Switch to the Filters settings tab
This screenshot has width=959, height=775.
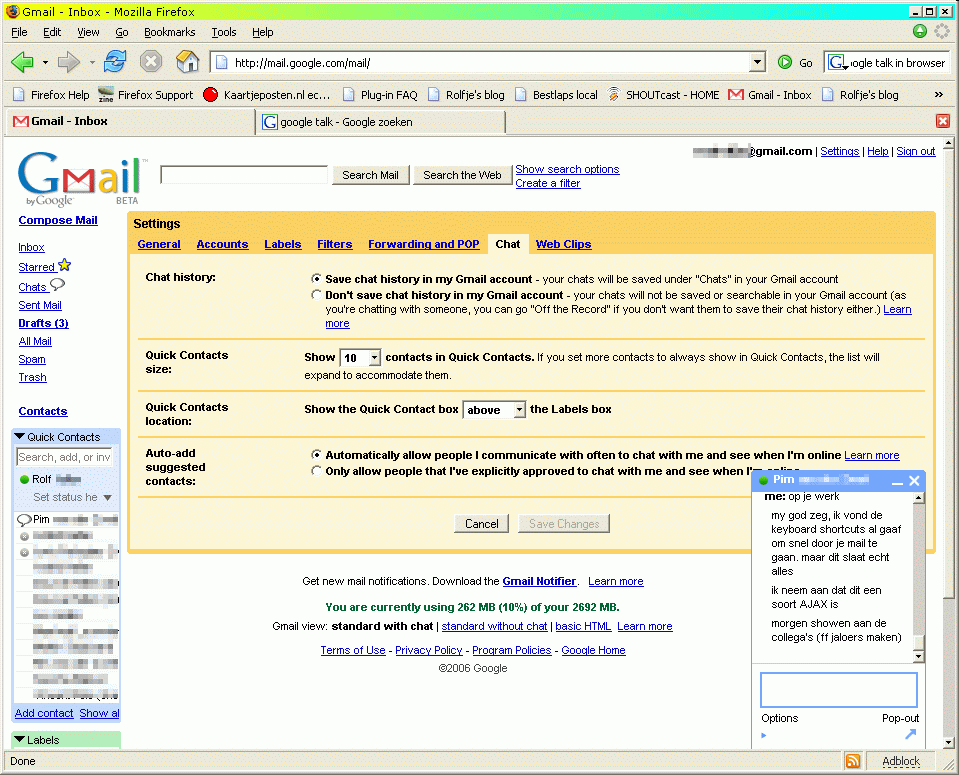pyautogui.click(x=334, y=244)
